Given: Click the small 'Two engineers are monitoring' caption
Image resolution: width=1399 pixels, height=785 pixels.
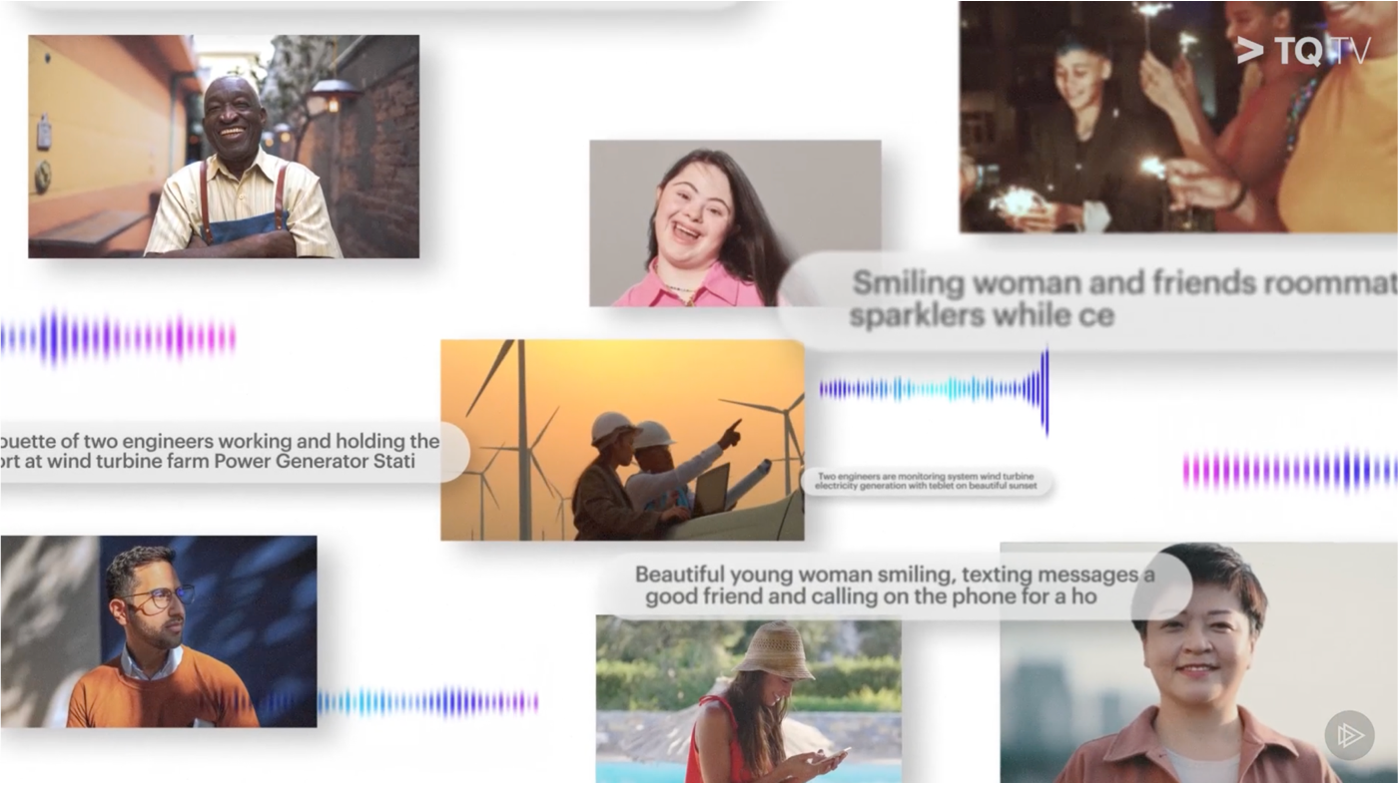Looking at the screenshot, I should click(x=926, y=482).
